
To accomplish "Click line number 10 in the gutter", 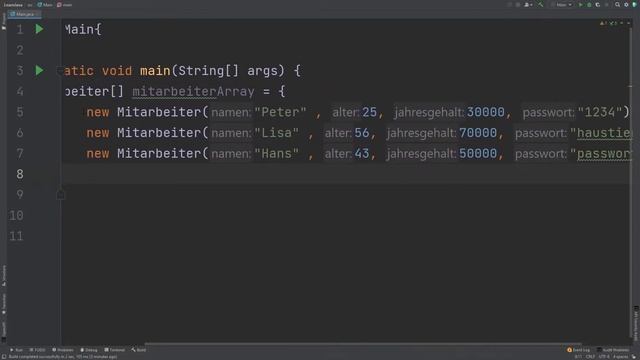I will coord(16,216).
